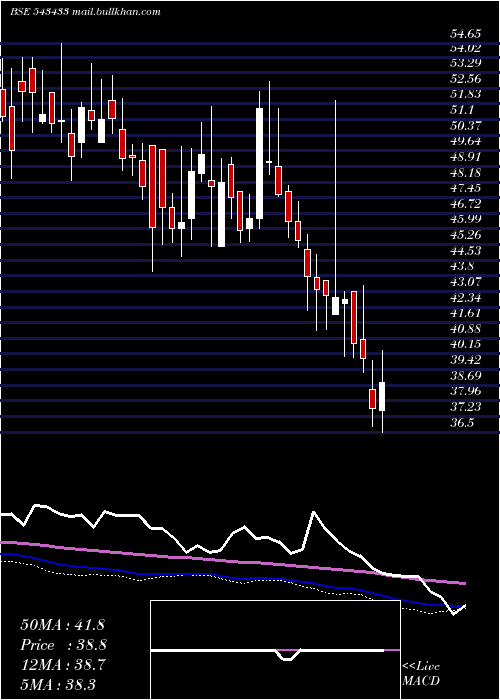Screen dimensions: 500x700
Task: Click the 51.83 price label
Action: point(465,94)
